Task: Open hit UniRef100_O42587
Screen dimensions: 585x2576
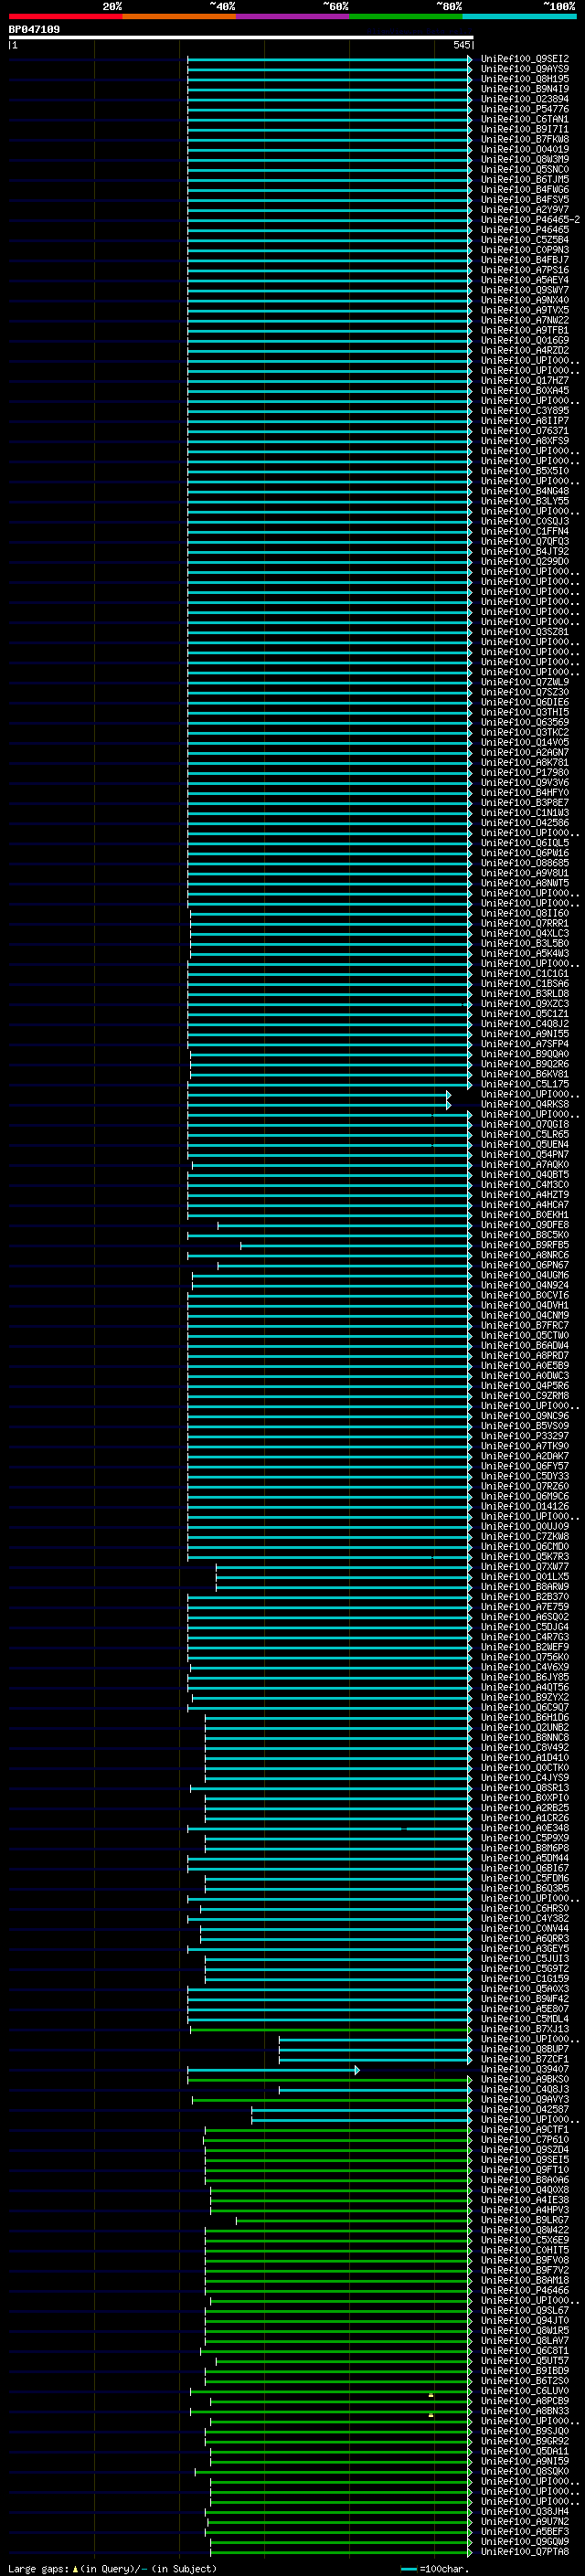Action: click(x=525, y=2109)
